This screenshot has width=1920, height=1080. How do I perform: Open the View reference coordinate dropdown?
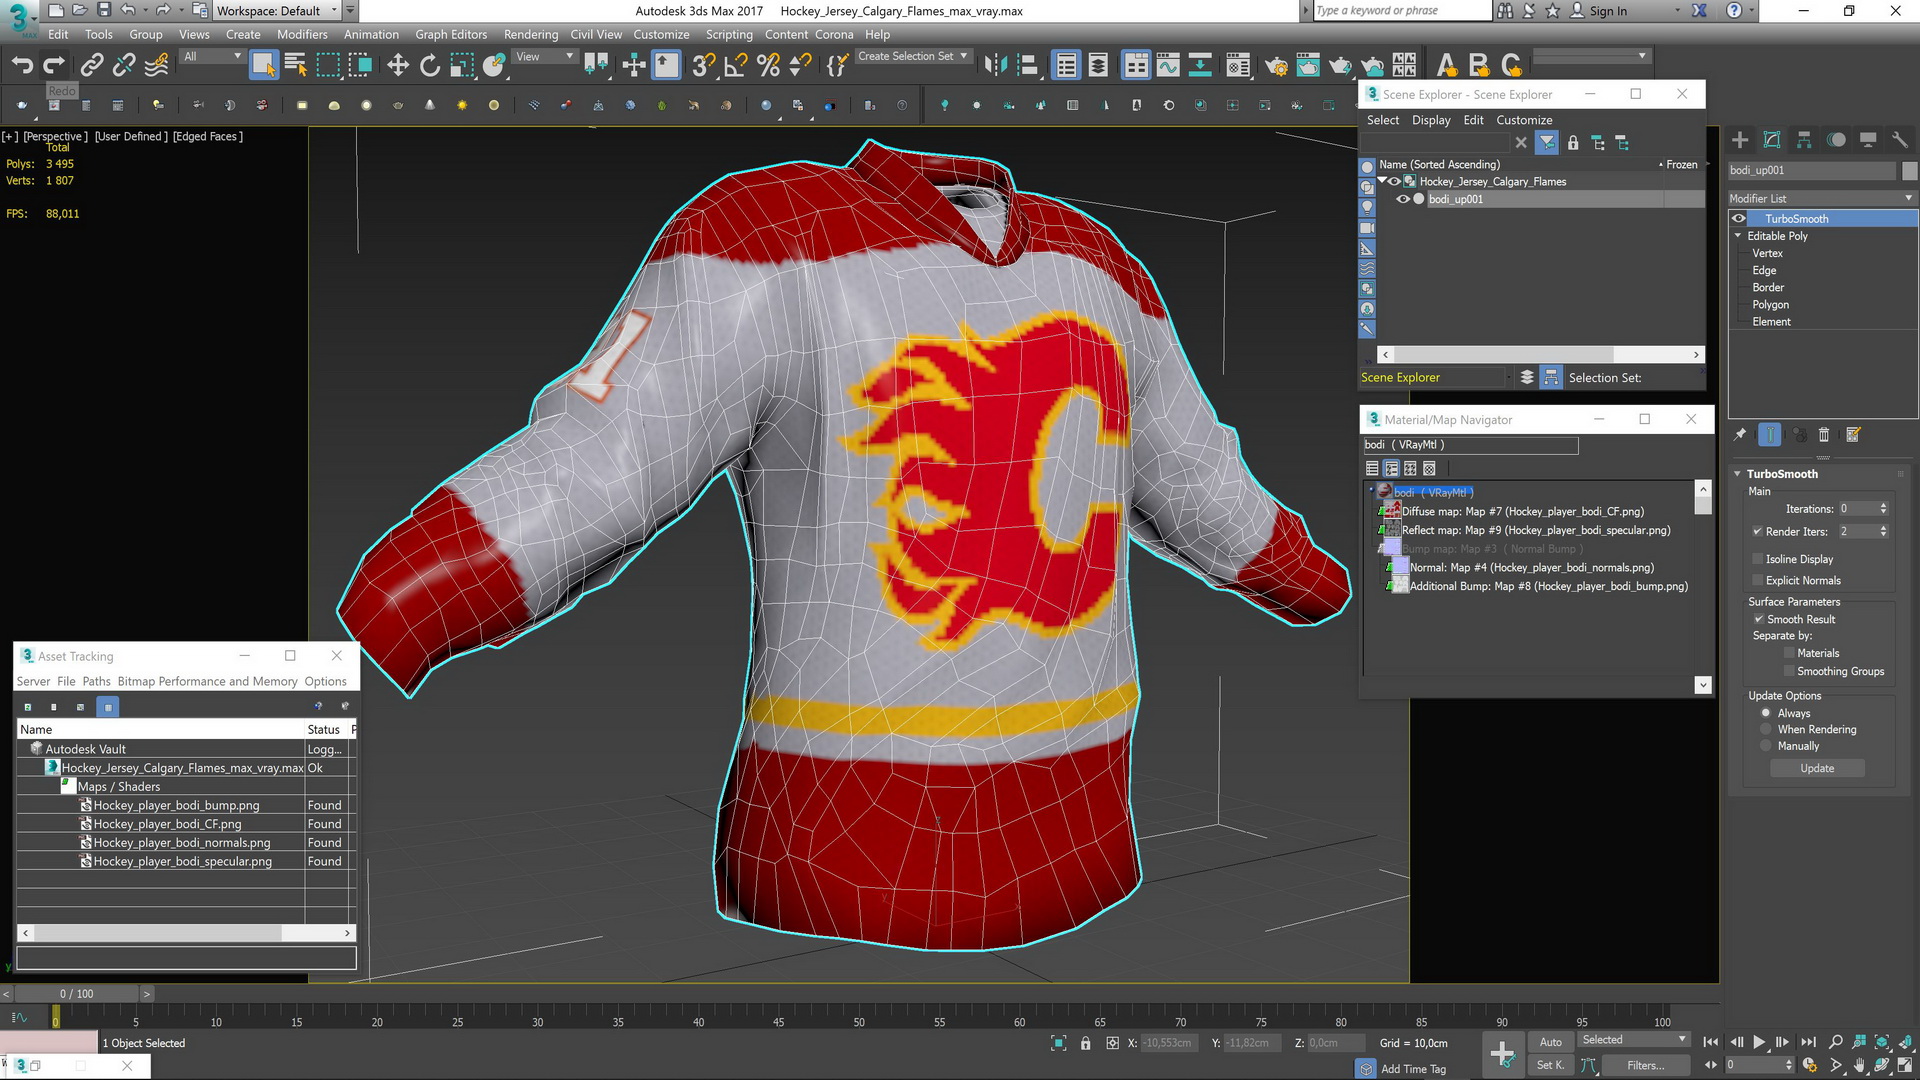click(544, 57)
